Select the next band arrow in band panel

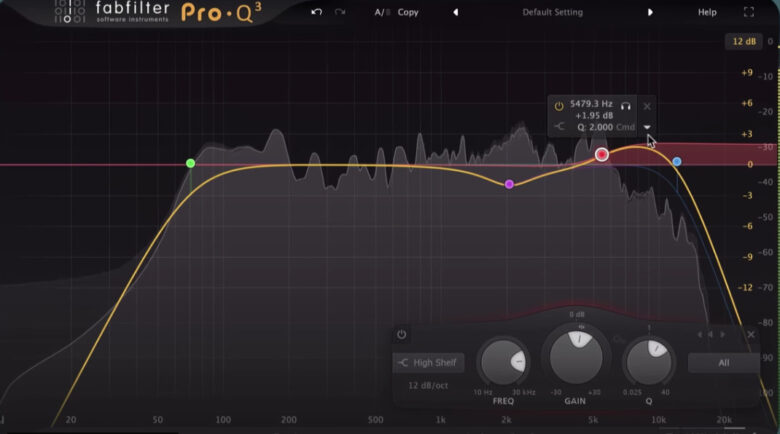pos(723,334)
